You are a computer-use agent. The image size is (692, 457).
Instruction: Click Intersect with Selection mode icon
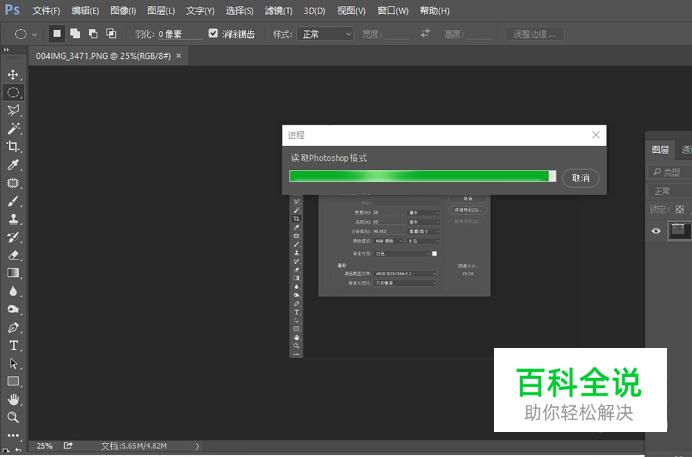click(x=111, y=34)
